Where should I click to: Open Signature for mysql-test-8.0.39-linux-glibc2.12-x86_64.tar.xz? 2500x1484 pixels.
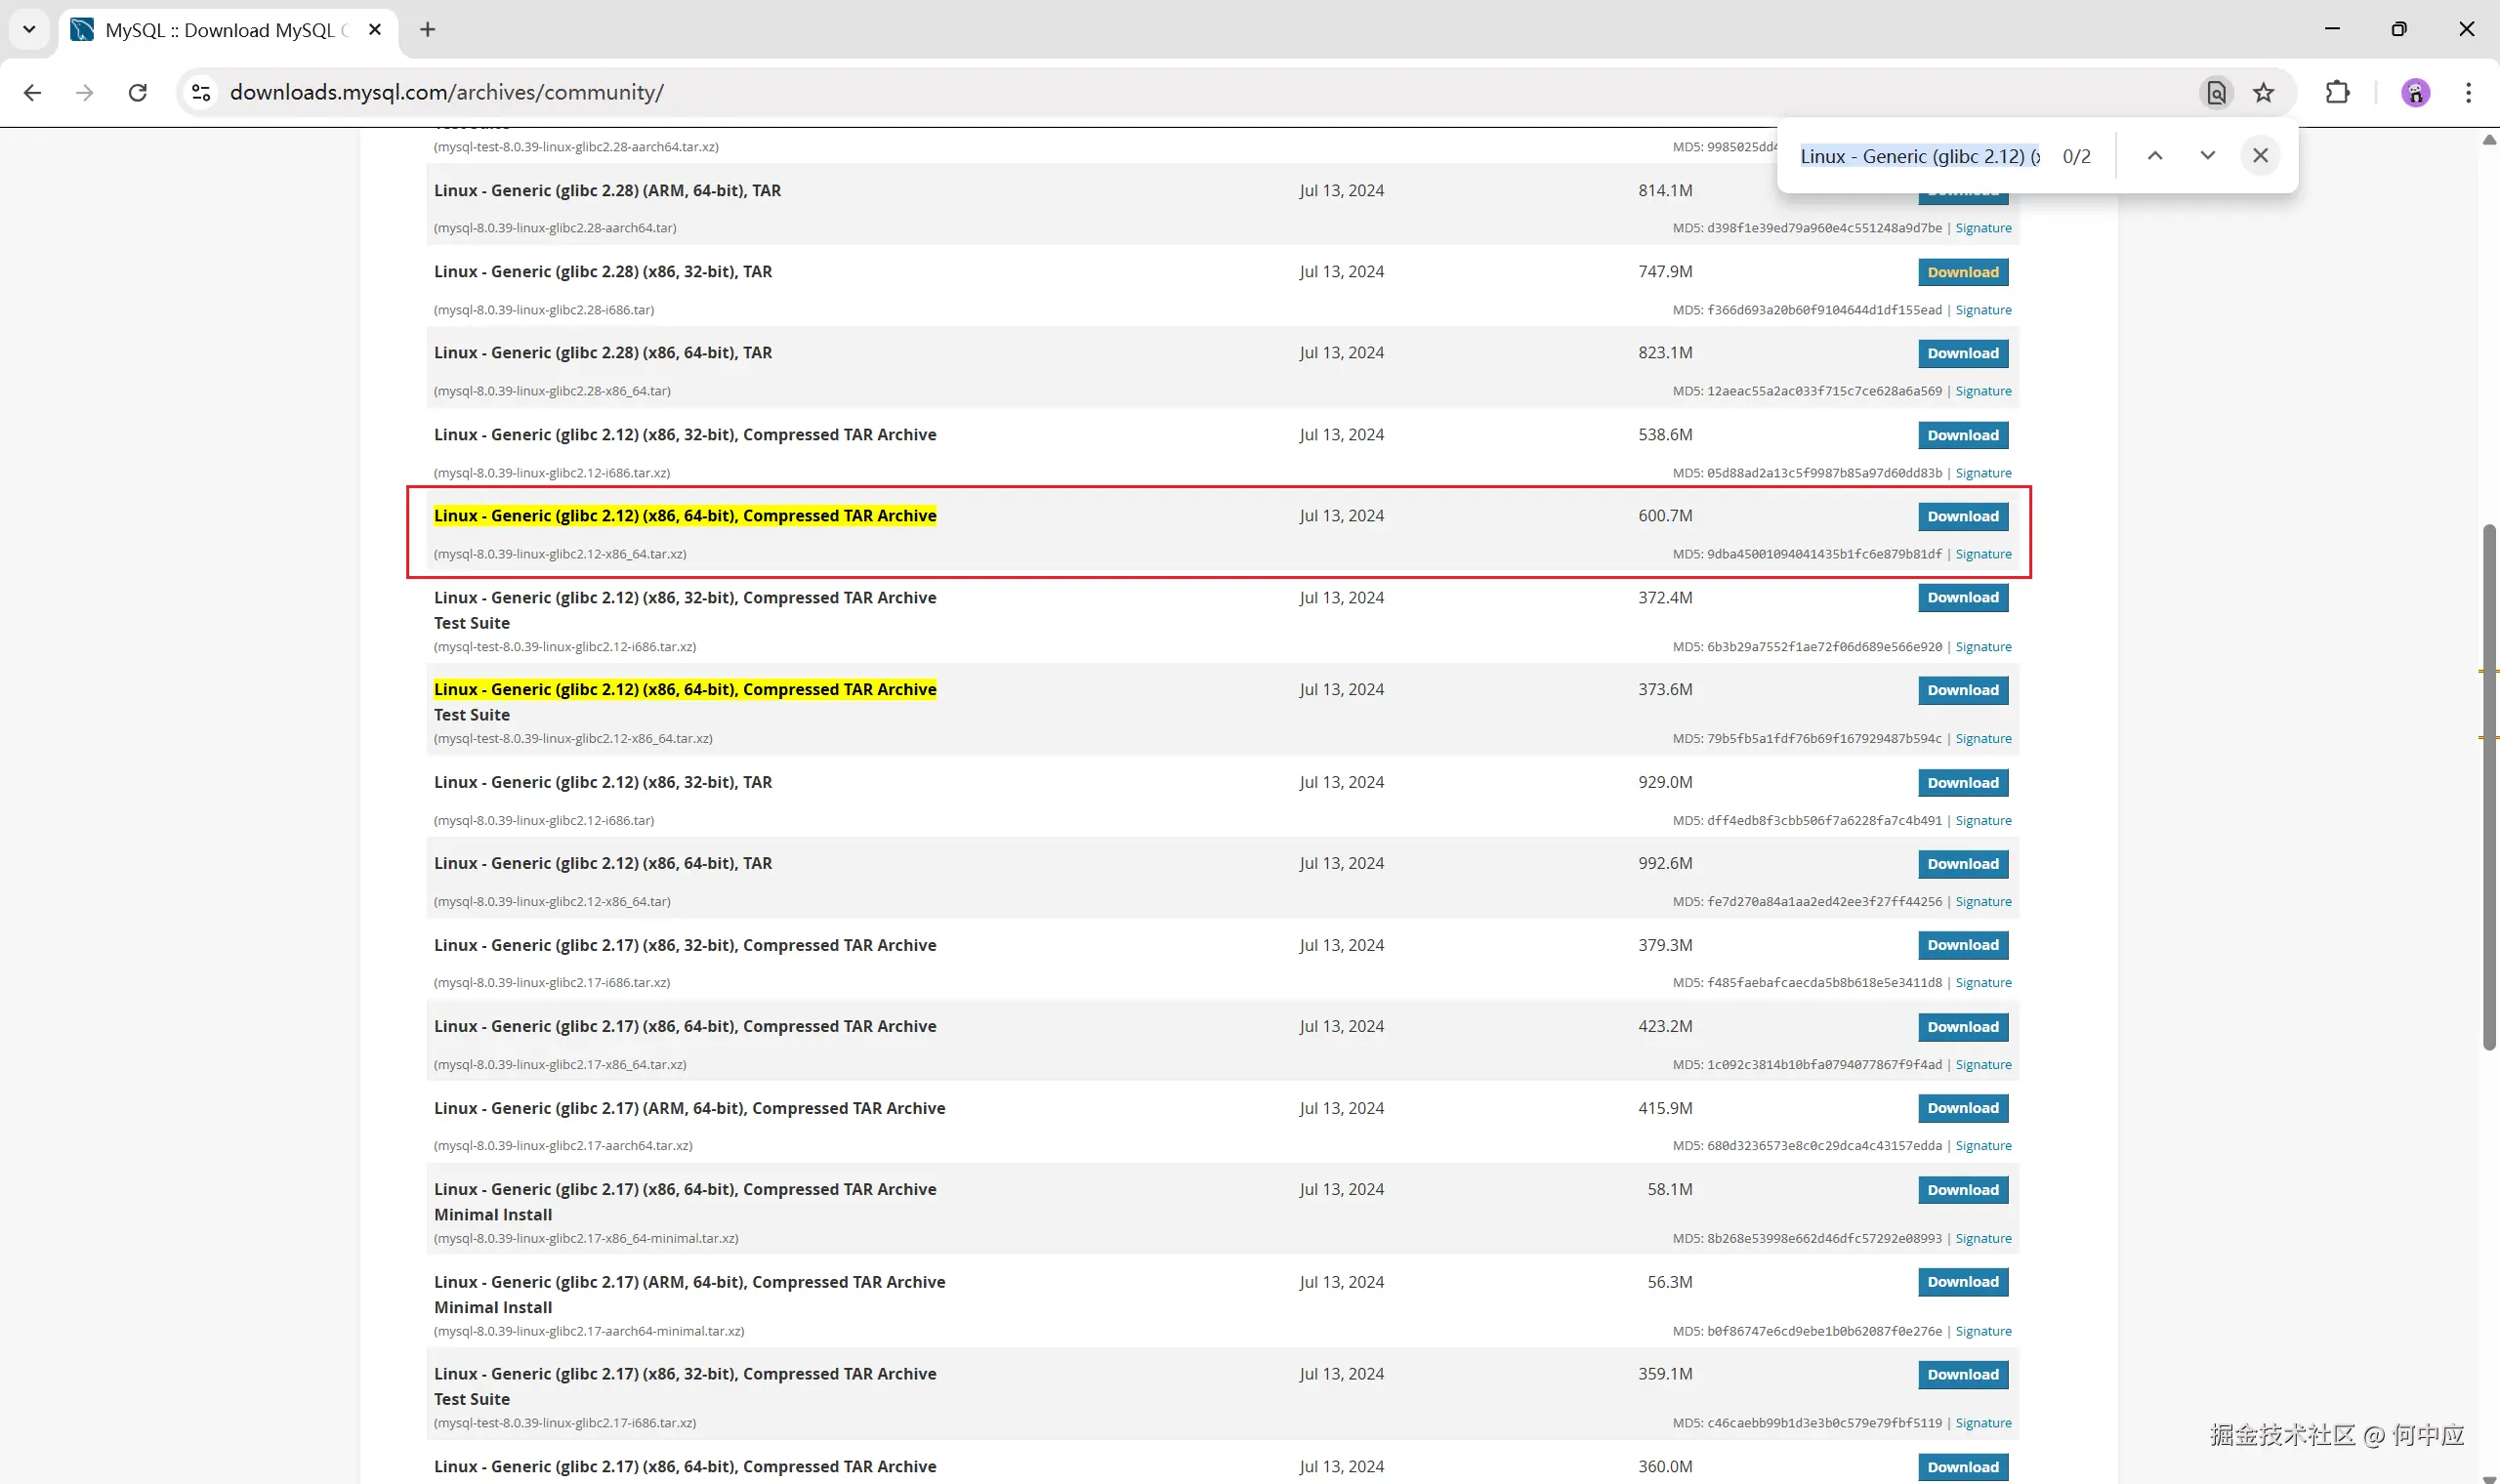[x=1983, y=739]
